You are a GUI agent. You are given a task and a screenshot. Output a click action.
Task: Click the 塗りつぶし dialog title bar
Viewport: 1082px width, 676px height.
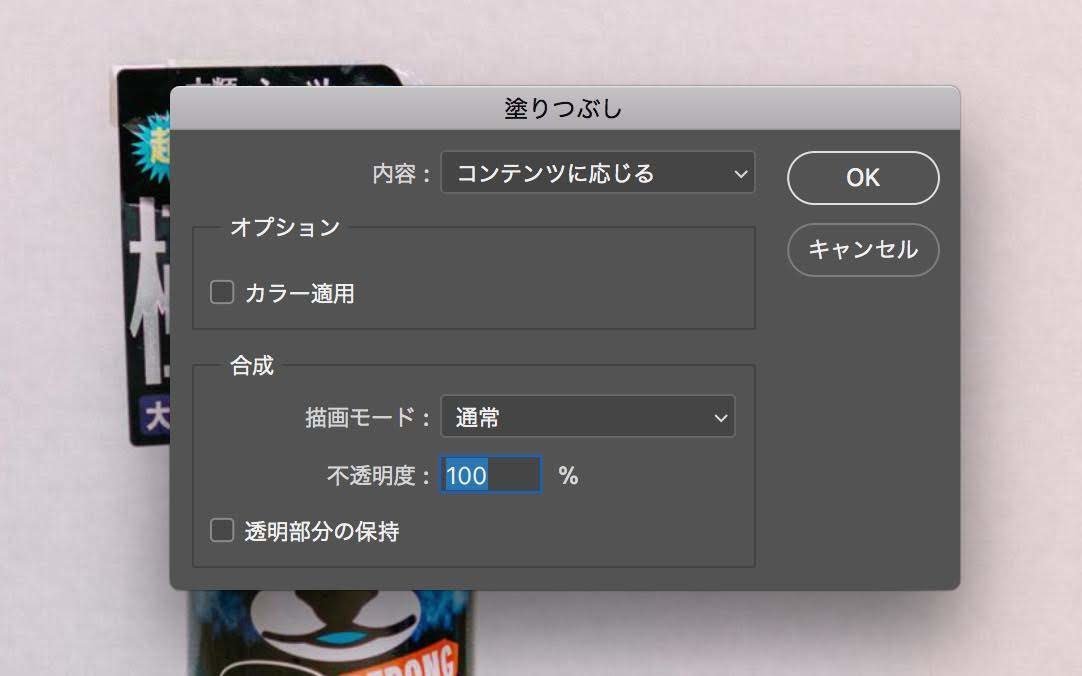tap(564, 108)
